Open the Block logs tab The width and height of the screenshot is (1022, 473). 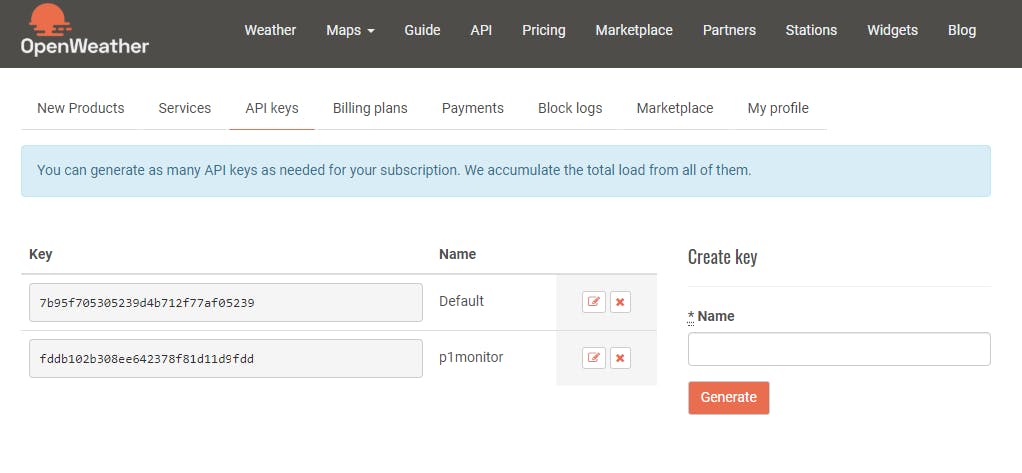[x=570, y=108]
